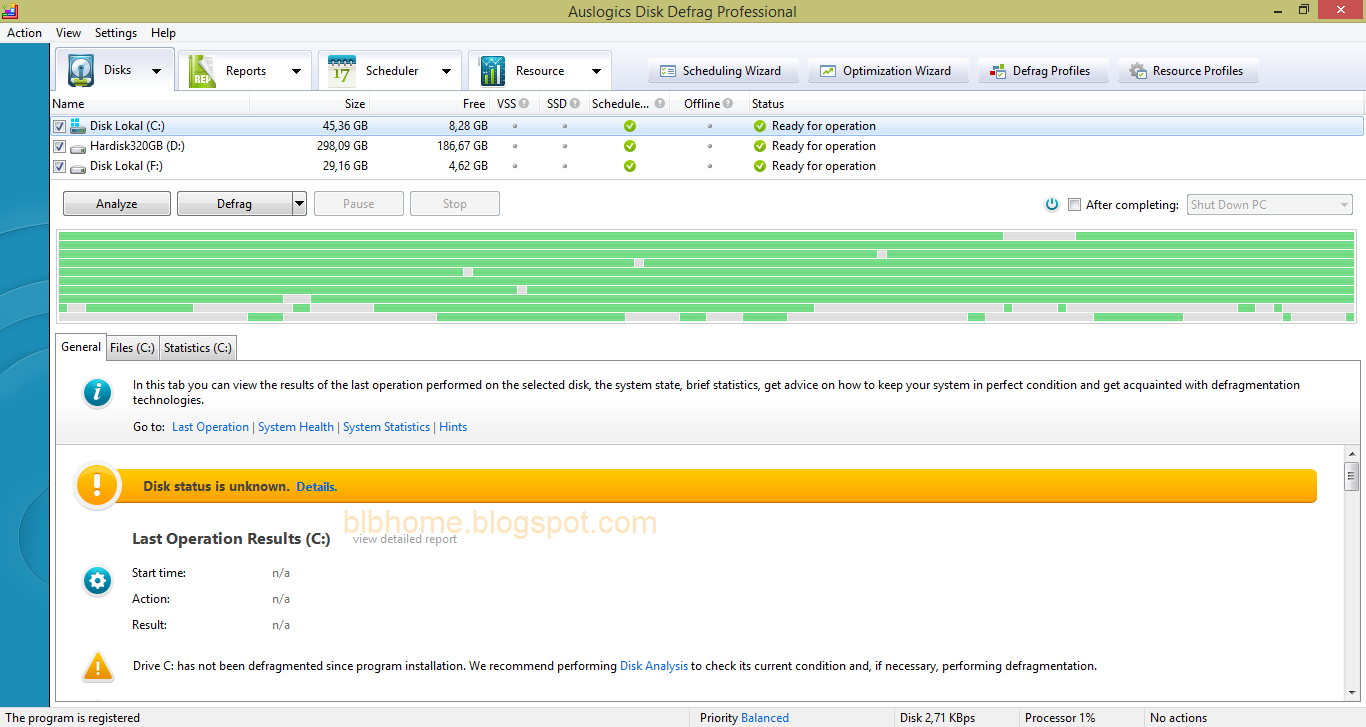Click the warning triangle beside Drive C message
This screenshot has height=727, width=1366.
point(98,665)
